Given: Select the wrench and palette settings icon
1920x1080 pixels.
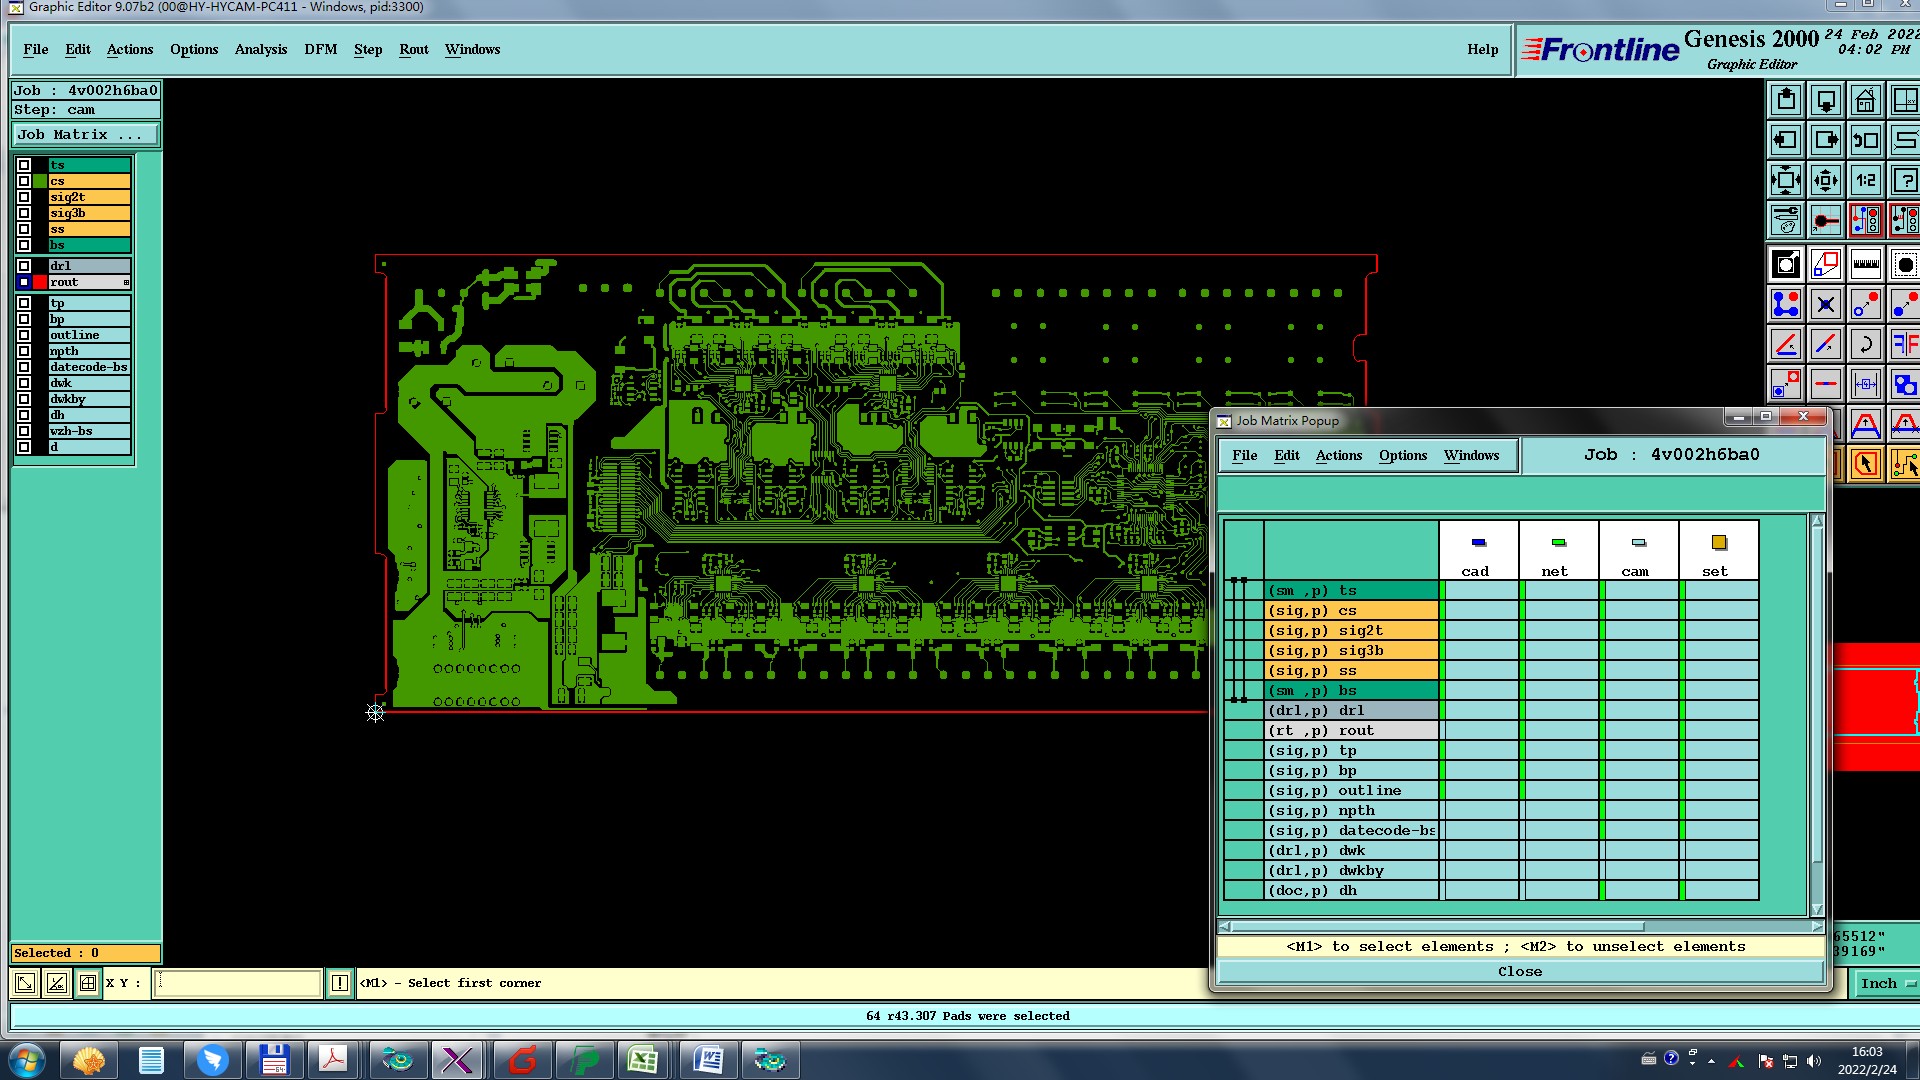Looking at the screenshot, I should point(1785,220).
